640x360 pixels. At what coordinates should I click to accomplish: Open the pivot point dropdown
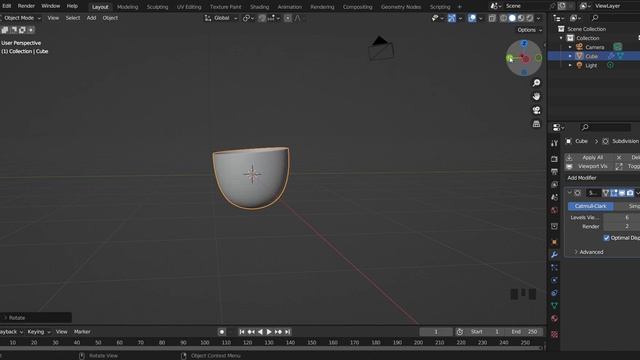[x=248, y=18]
